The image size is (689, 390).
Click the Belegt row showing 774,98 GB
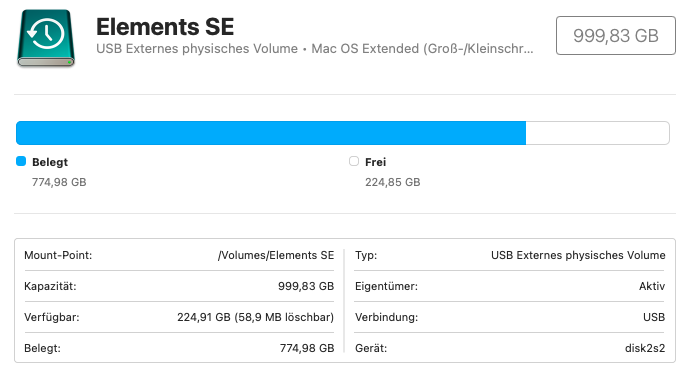(x=179, y=348)
